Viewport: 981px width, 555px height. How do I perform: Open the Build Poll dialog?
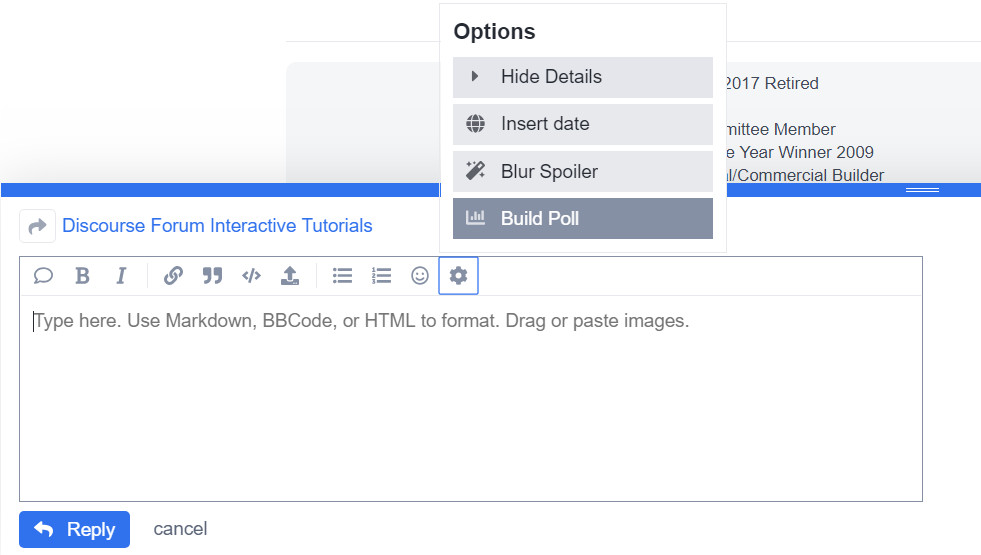click(x=582, y=219)
